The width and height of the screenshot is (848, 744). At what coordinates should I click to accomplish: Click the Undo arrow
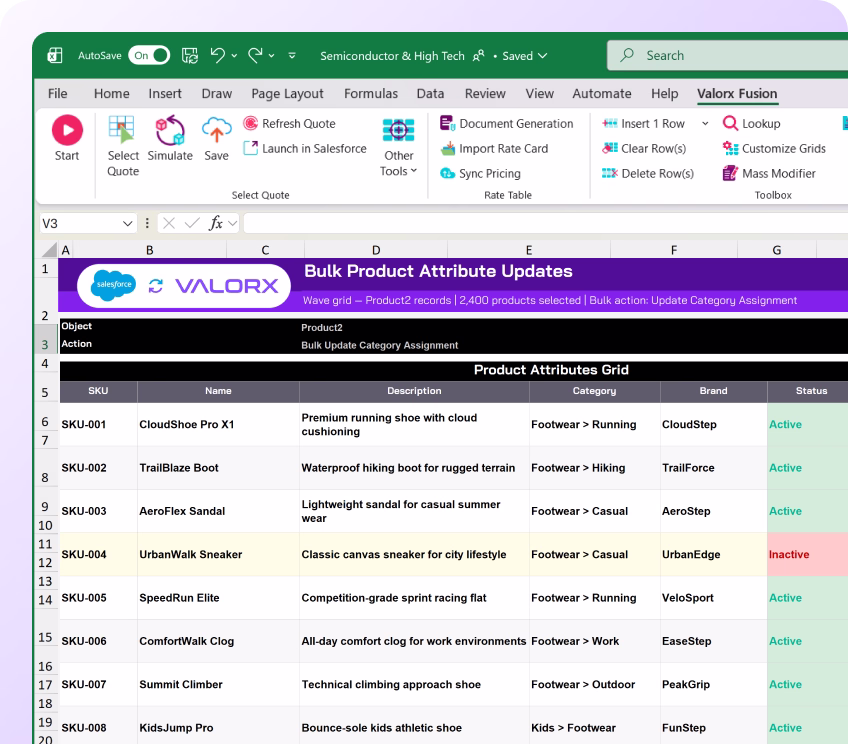point(218,55)
